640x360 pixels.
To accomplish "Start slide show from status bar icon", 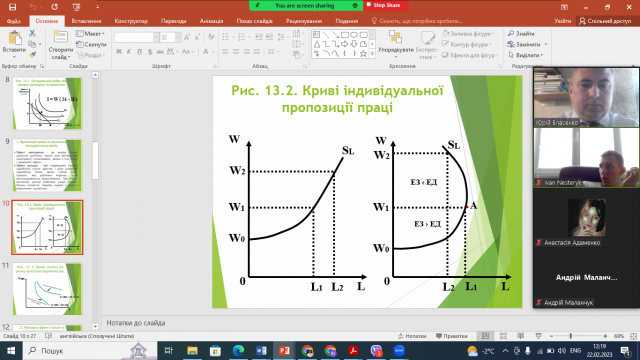I will 538,336.
